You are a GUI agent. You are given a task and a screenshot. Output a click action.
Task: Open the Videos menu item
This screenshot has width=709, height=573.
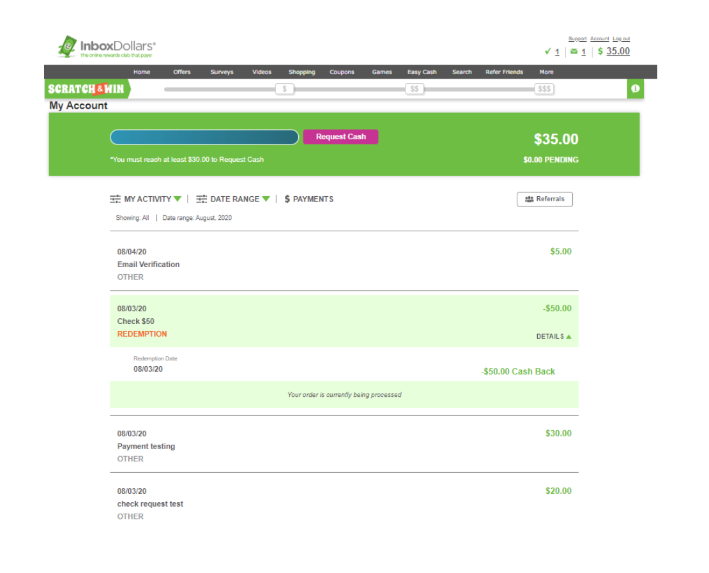262,72
